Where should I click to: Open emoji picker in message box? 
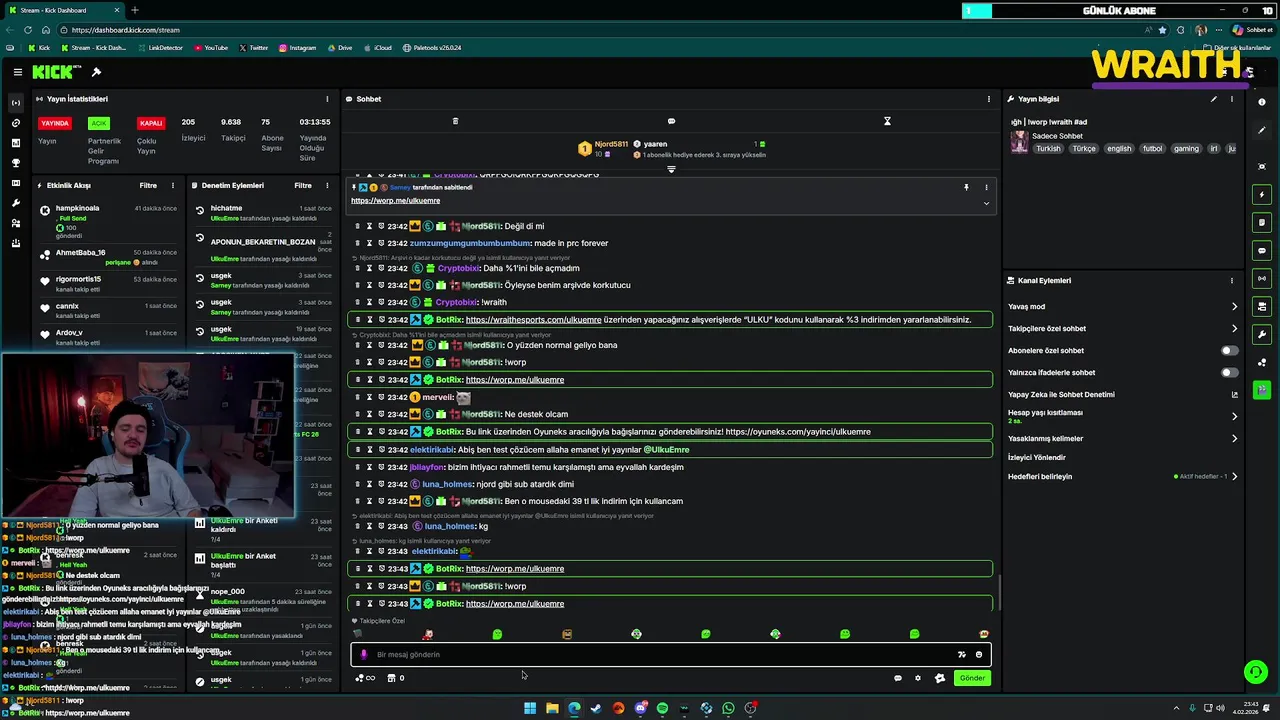coord(979,654)
